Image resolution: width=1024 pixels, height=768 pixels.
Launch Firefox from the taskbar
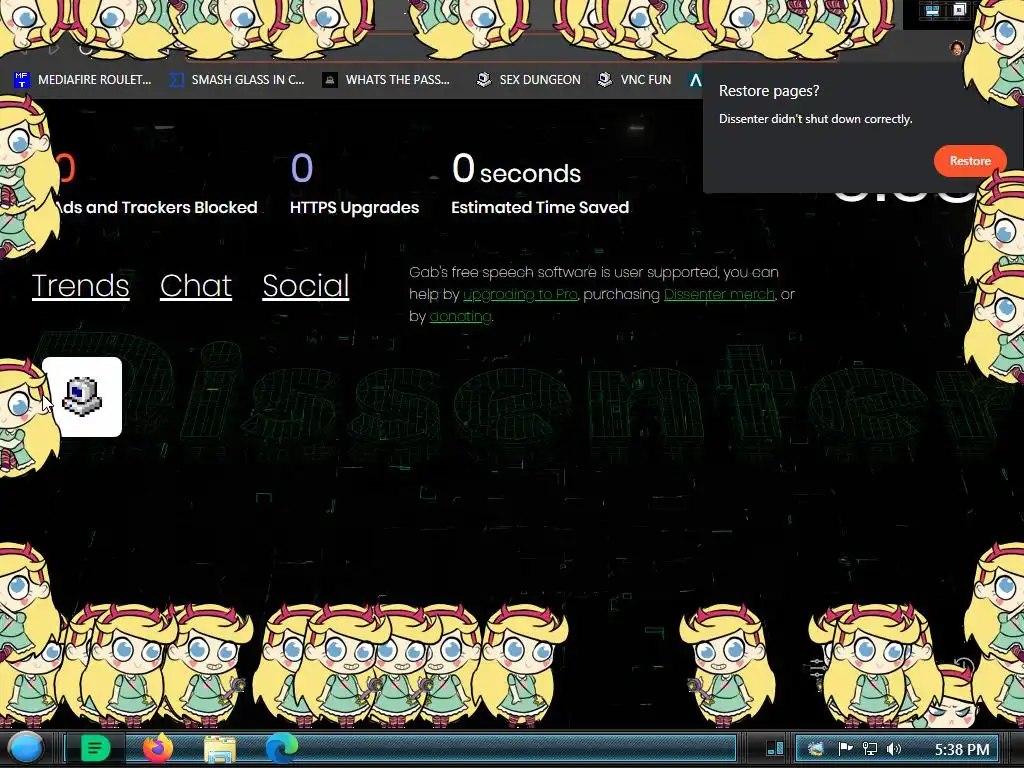(x=158, y=748)
